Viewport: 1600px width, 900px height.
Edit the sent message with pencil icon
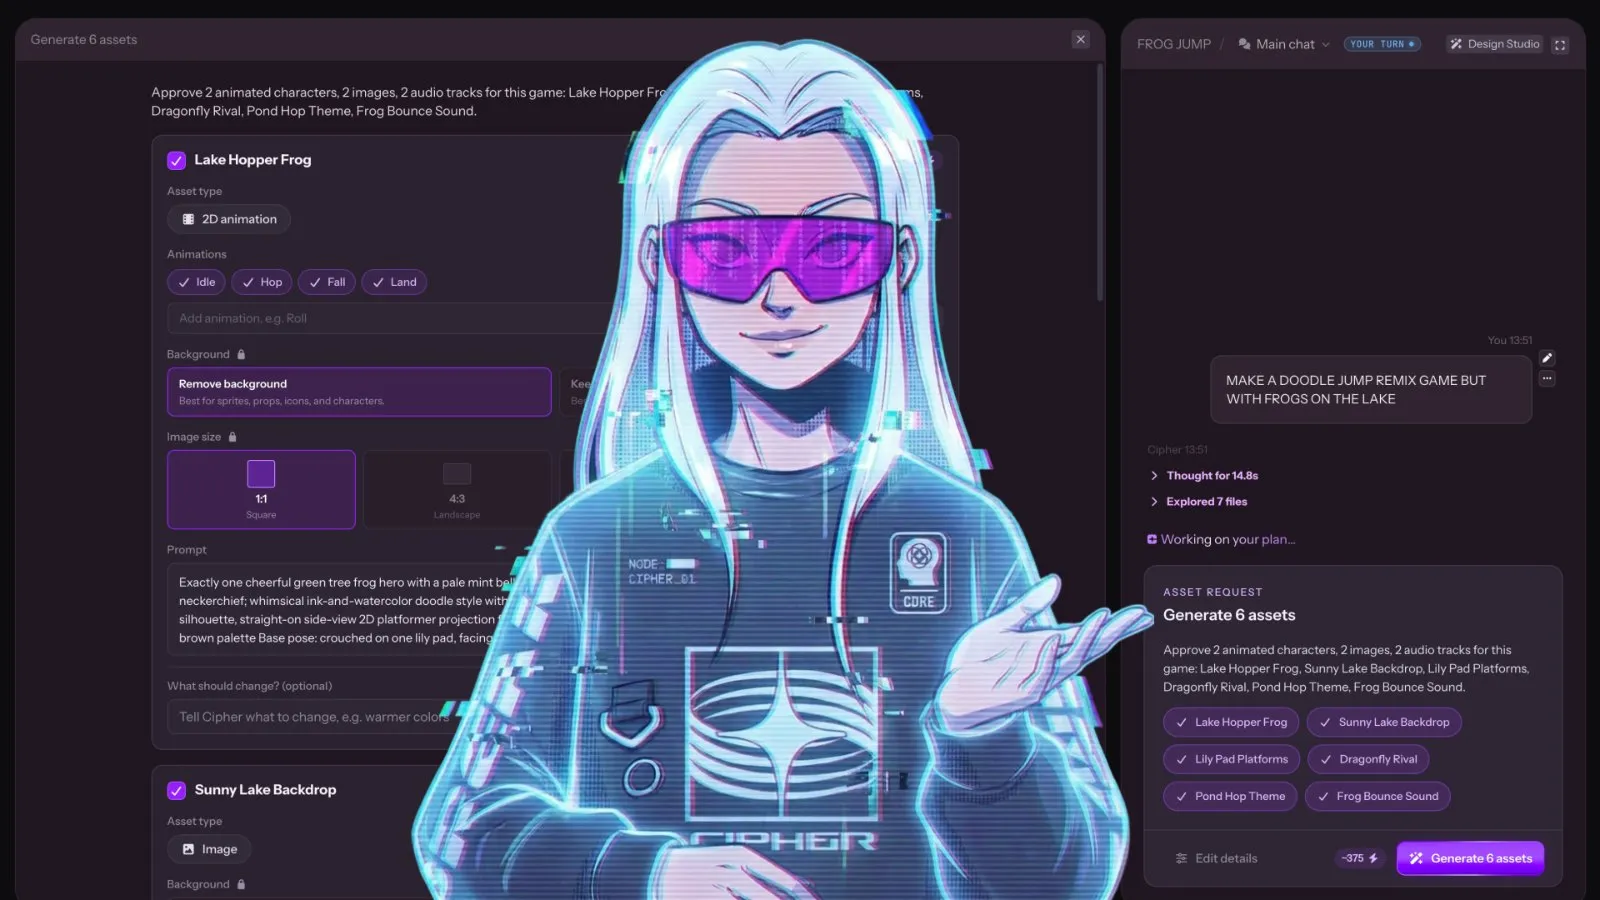1547,358
